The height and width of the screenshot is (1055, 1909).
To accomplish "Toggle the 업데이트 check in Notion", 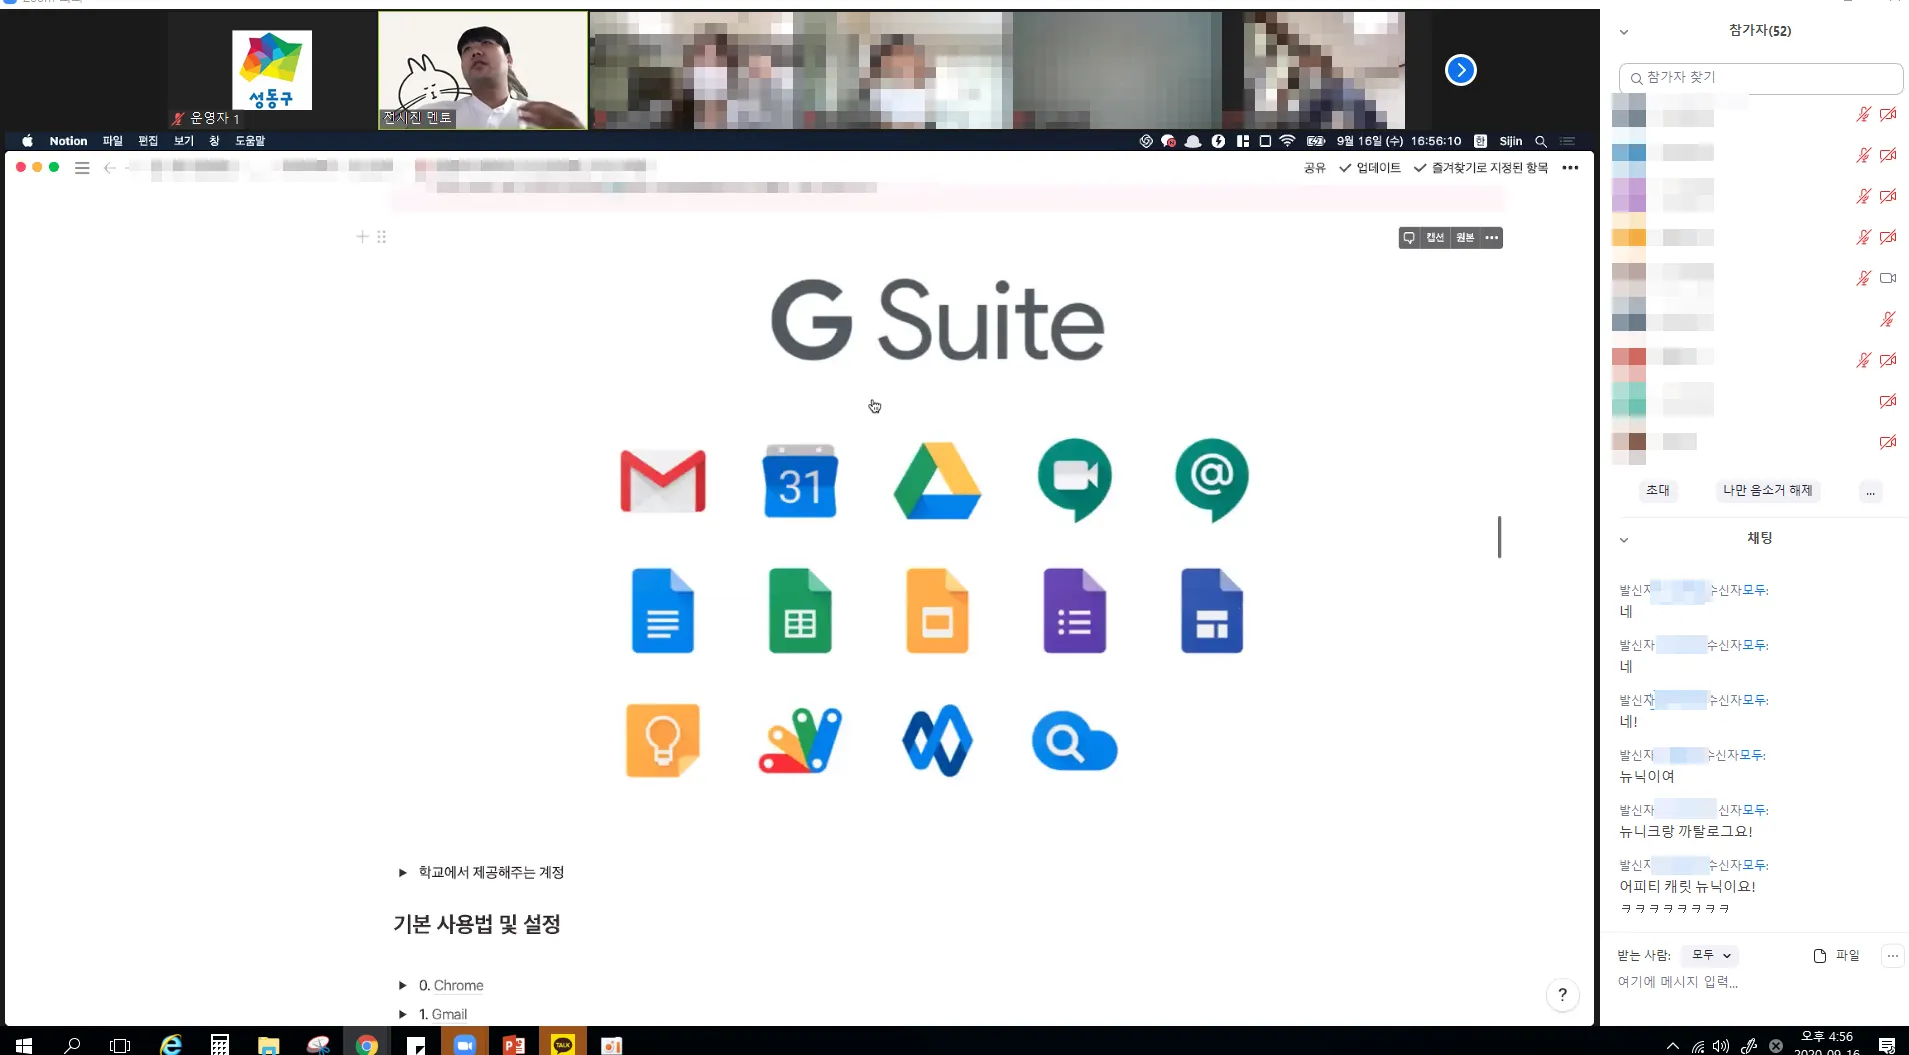I will pos(1370,168).
